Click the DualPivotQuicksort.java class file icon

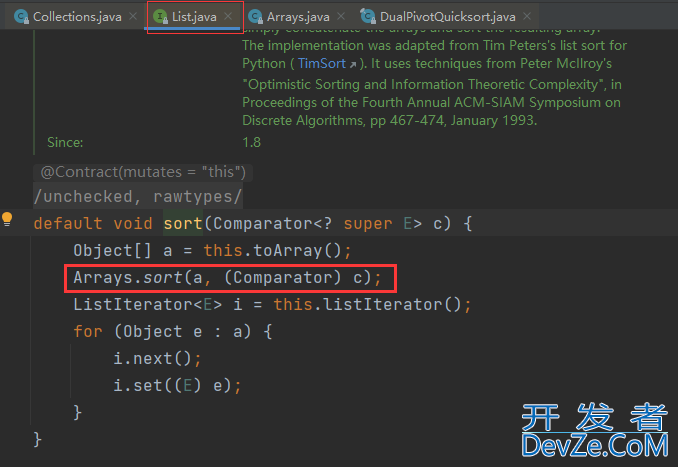click(x=368, y=16)
